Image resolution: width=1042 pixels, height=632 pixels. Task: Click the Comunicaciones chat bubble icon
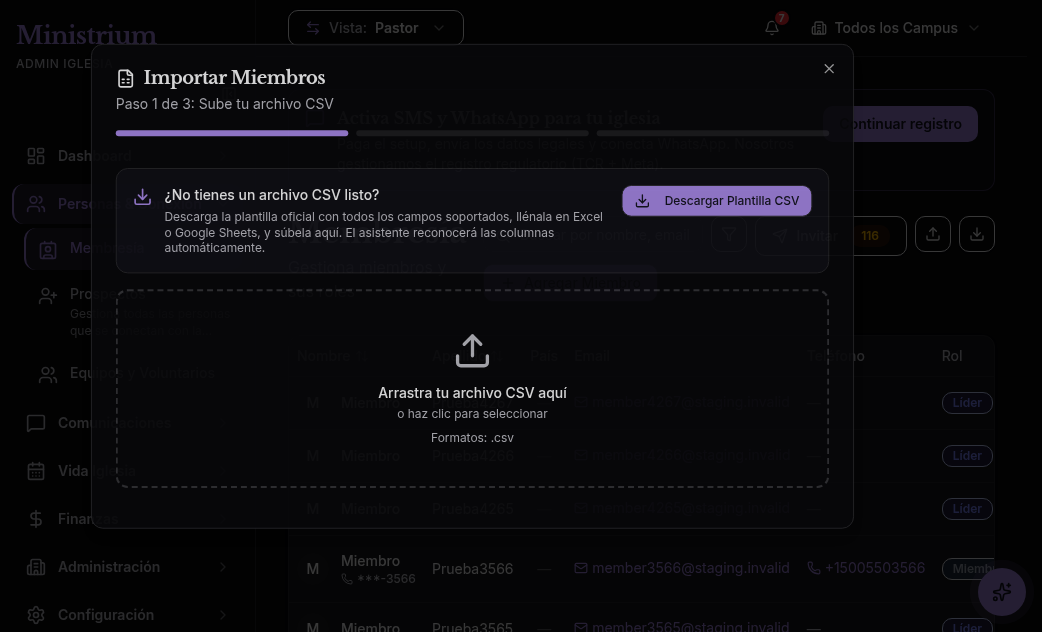pyautogui.click(x=36, y=423)
